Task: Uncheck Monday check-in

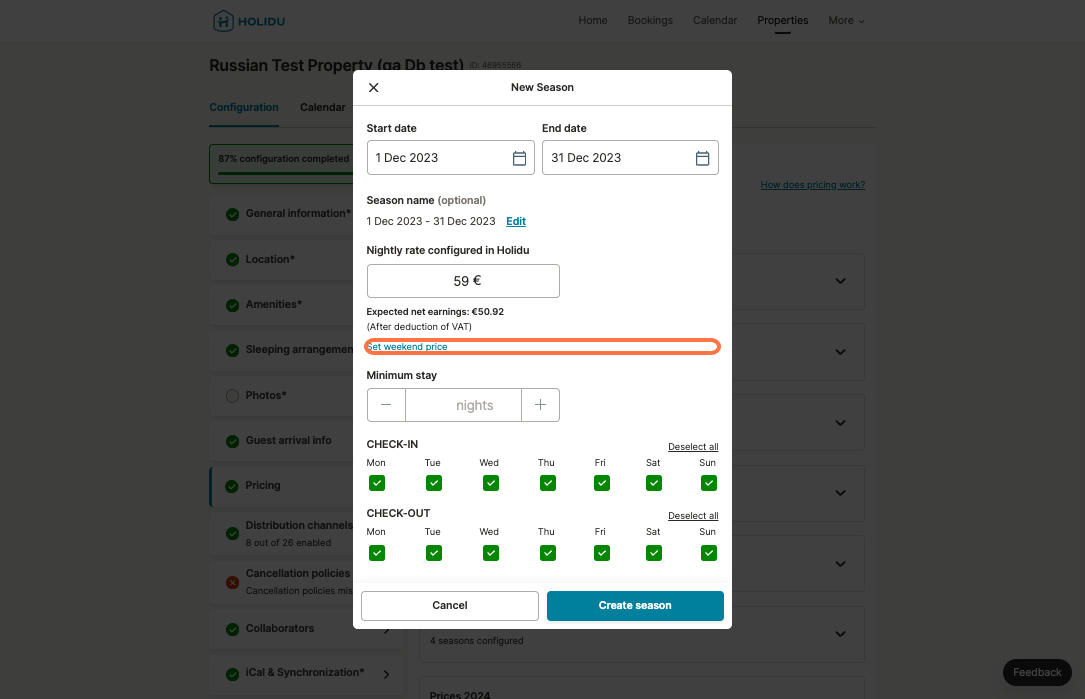Action: 376,483
